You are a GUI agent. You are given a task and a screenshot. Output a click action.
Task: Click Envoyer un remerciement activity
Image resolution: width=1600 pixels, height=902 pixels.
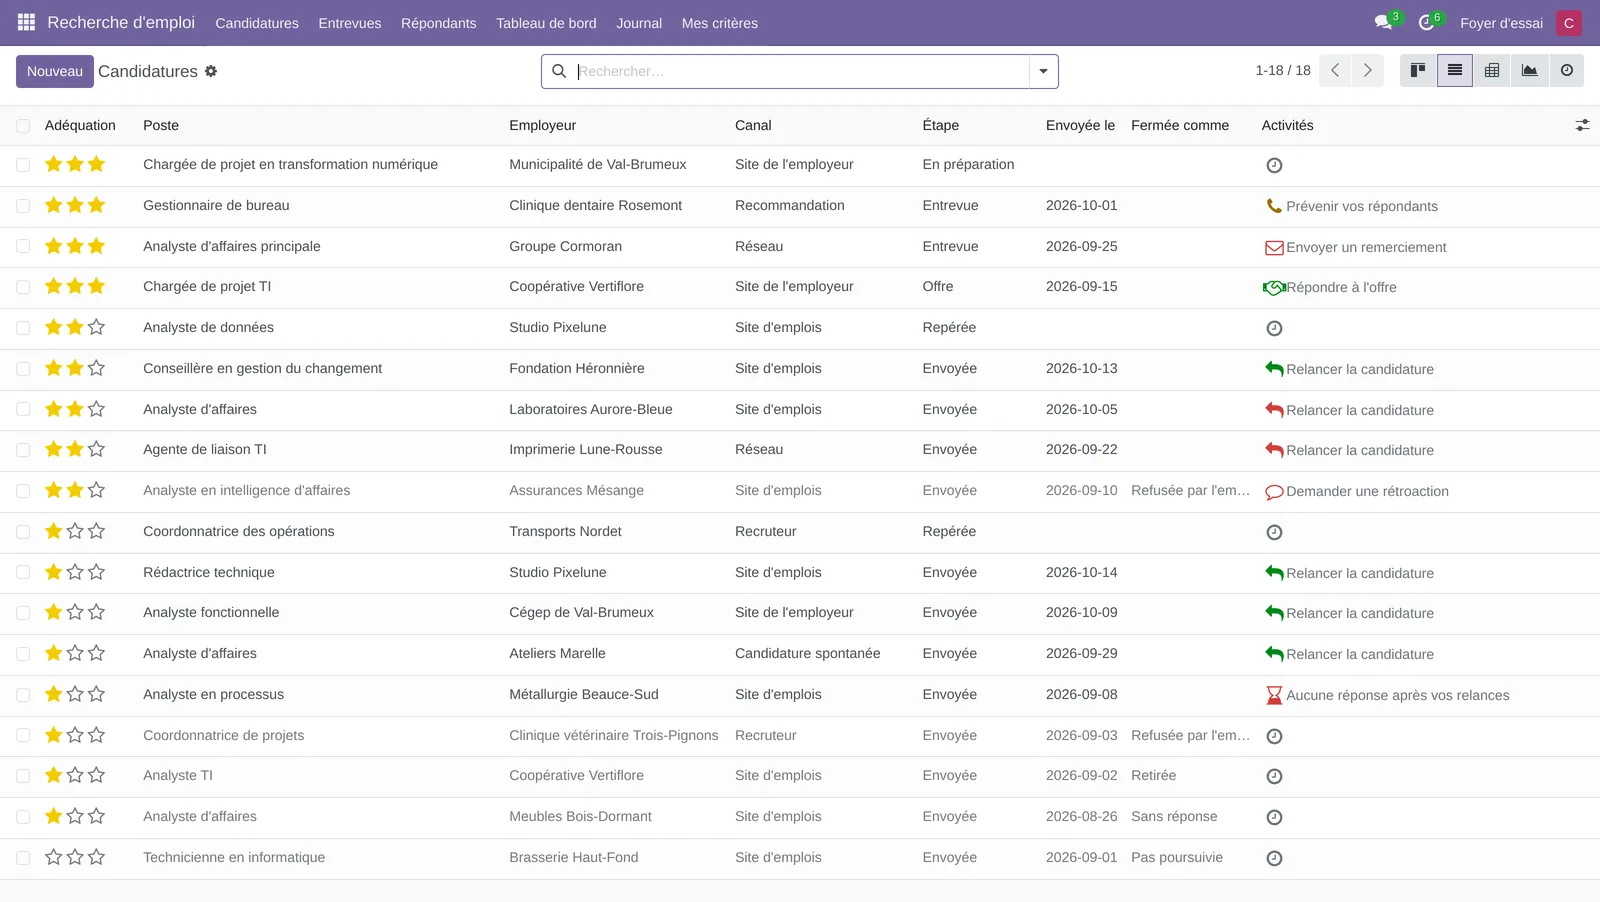1355,247
